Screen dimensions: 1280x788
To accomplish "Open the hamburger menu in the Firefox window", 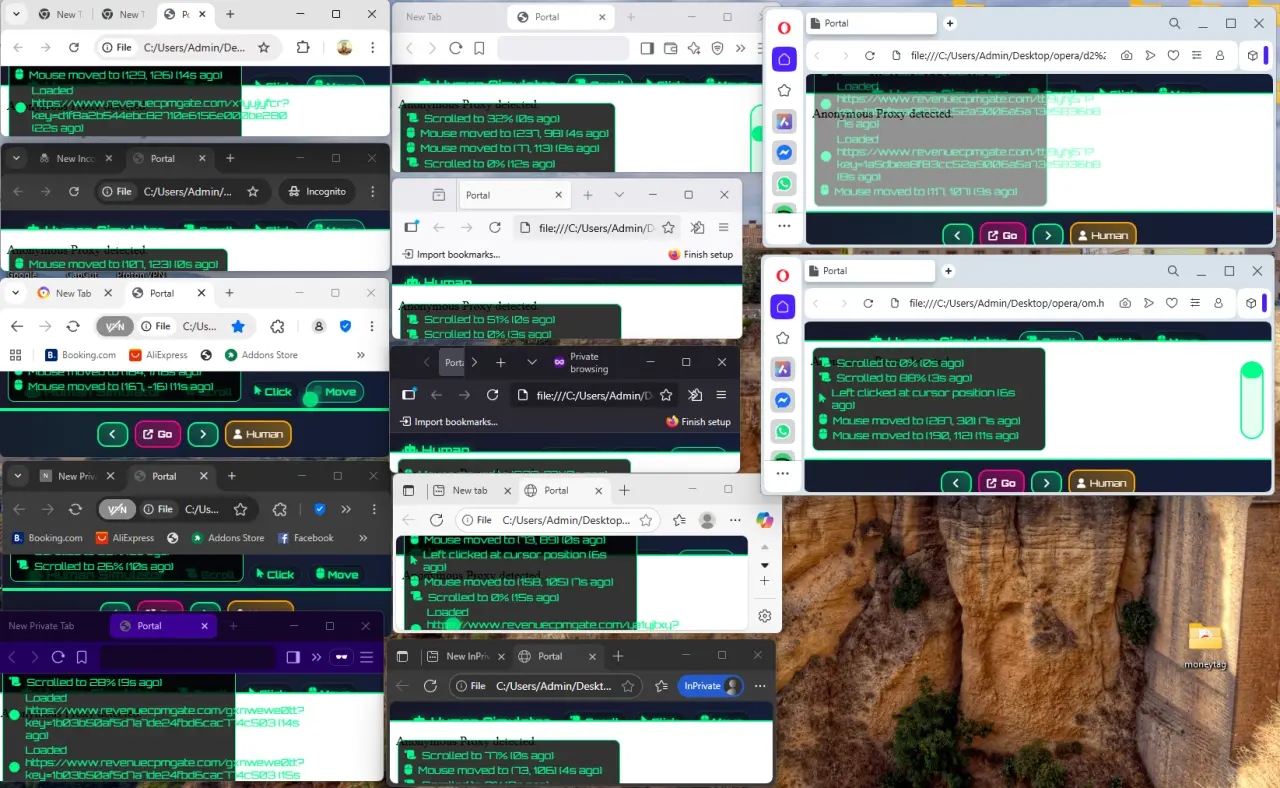I will coord(723,228).
